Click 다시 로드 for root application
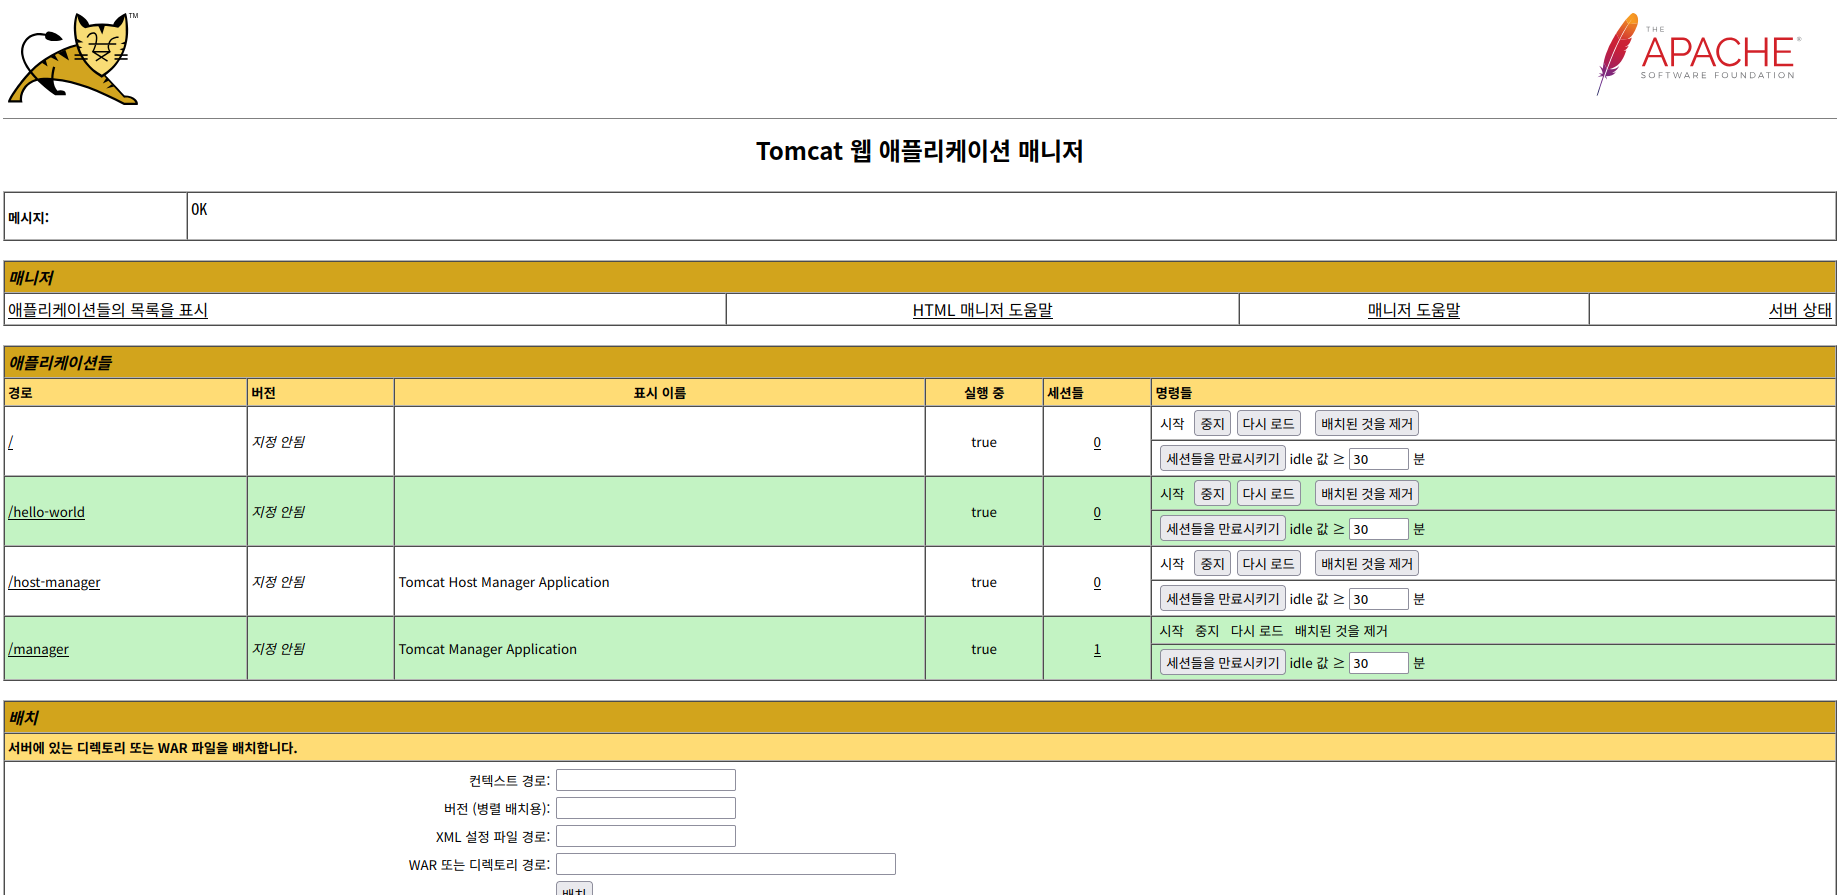The width and height of the screenshot is (1840, 895). tap(1268, 424)
